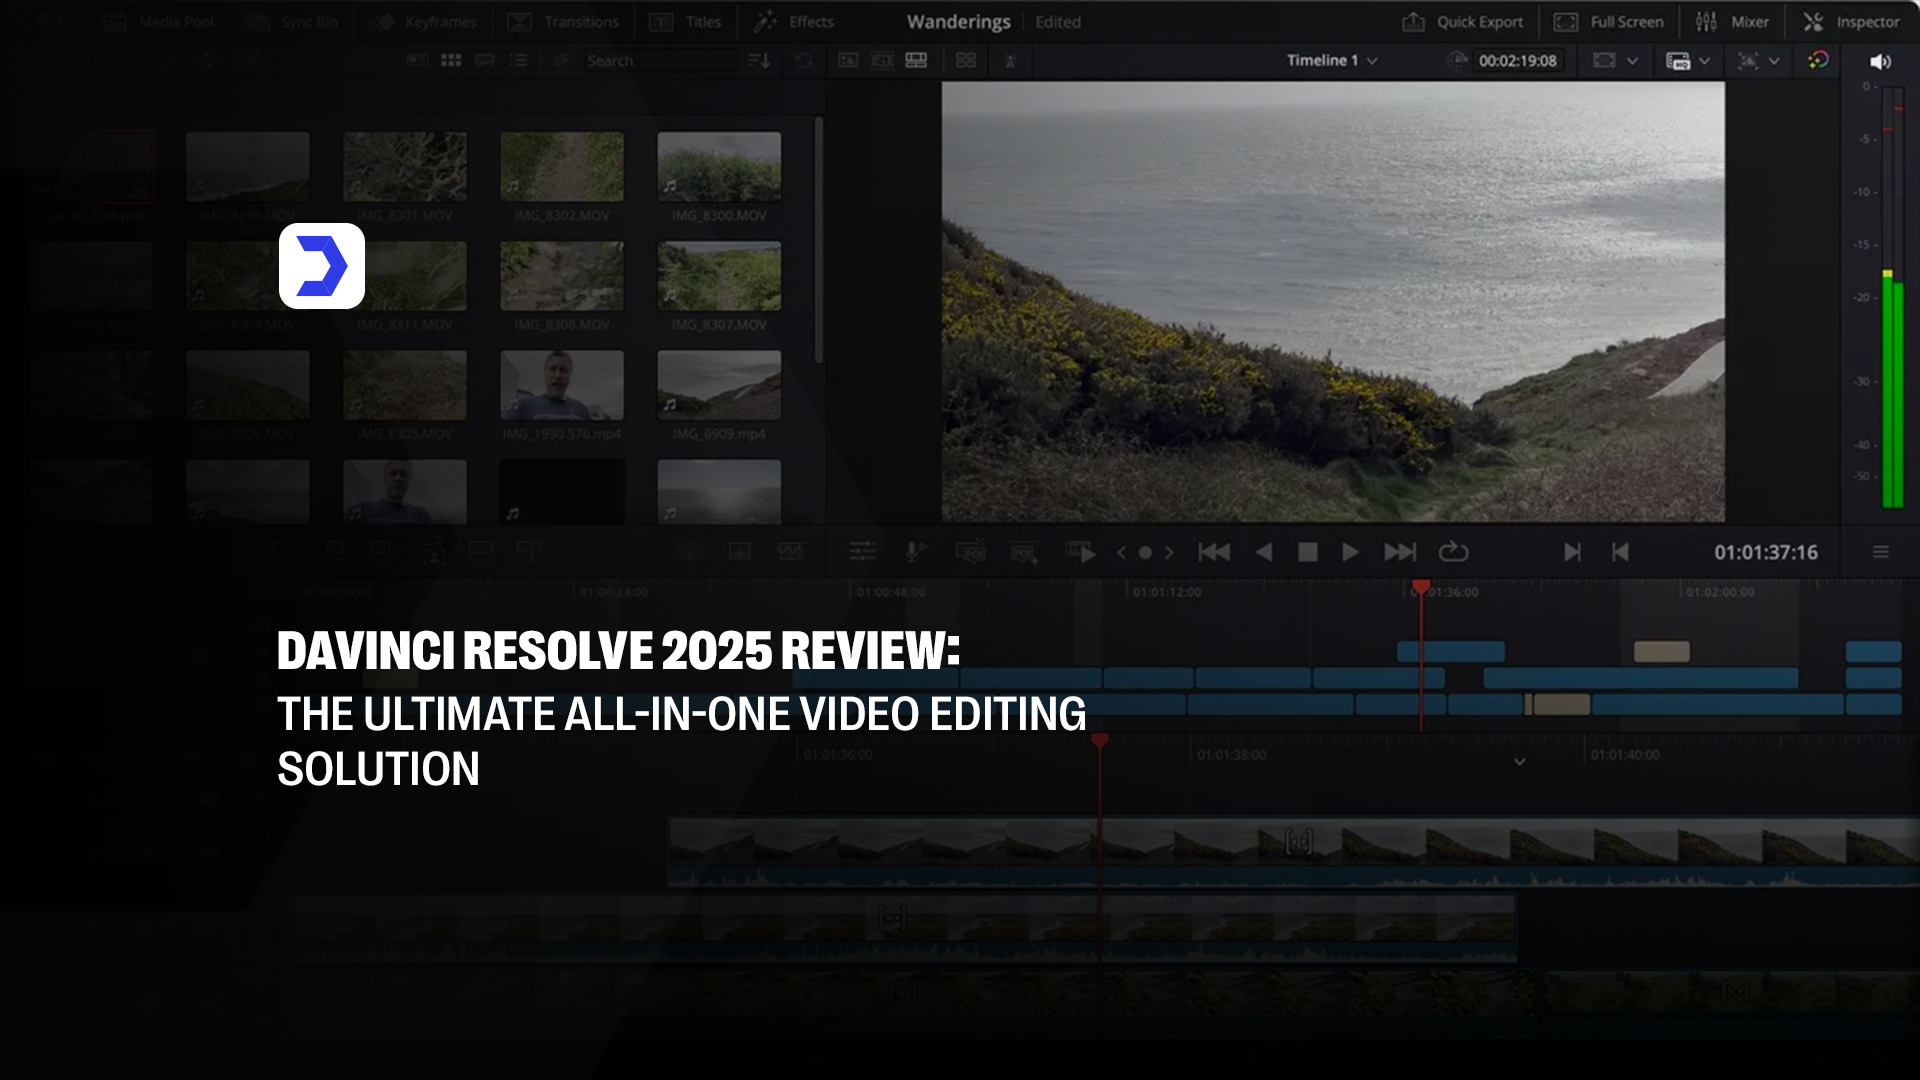Screen dimensions: 1920x1080
Task: Click the 01:01:37:16 timecode display
Action: (1765, 552)
